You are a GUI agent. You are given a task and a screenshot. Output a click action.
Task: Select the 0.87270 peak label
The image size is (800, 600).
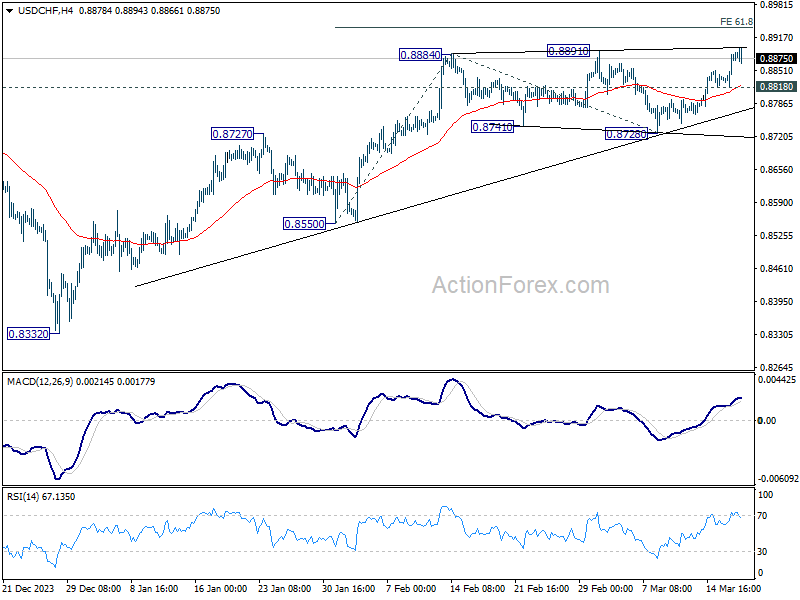click(232, 134)
